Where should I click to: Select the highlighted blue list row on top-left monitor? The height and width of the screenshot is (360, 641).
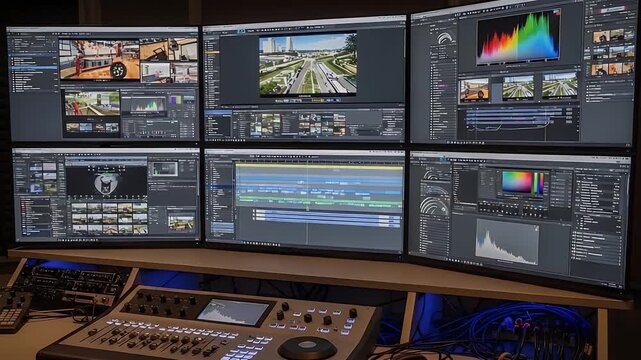click(34, 67)
